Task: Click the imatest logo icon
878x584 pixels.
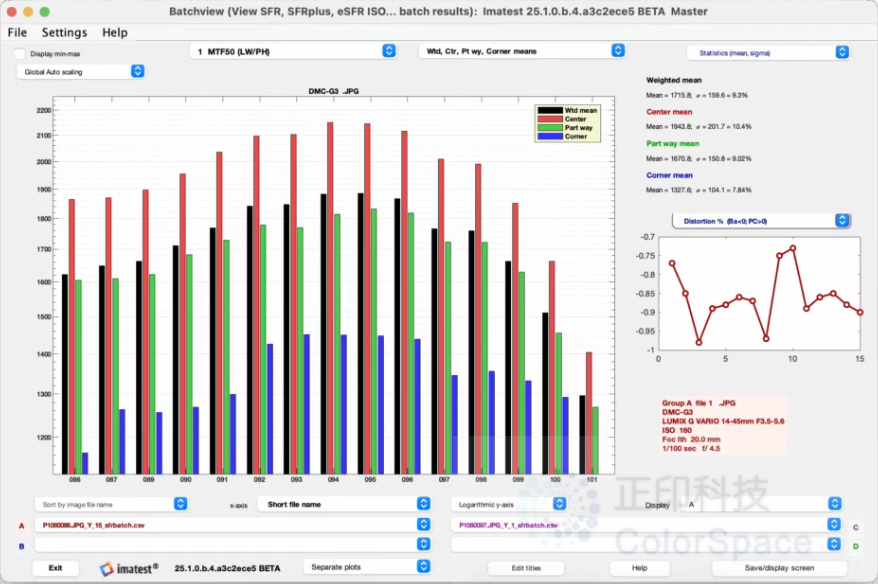Action: click(x=106, y=569)
